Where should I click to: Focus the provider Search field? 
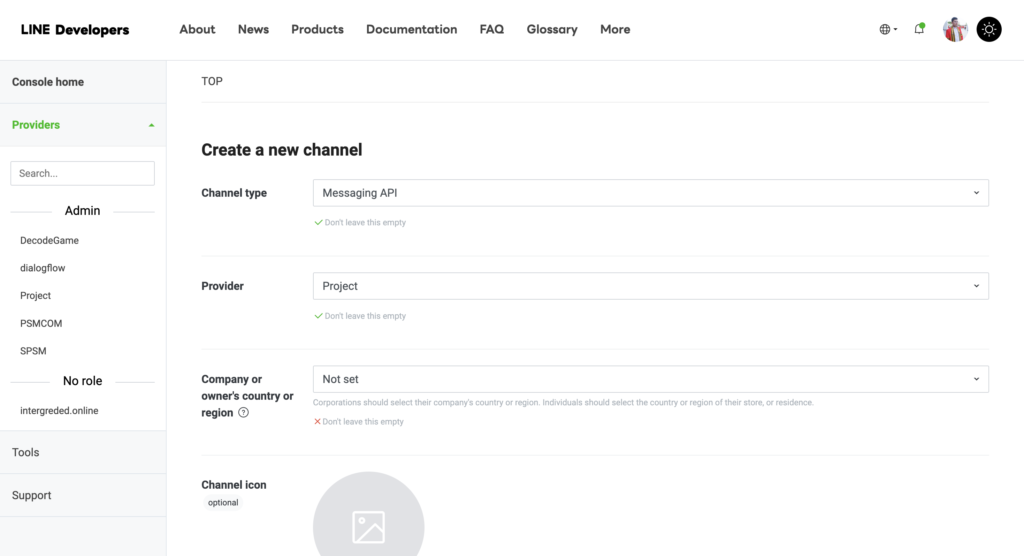click(x=82, y=173)
